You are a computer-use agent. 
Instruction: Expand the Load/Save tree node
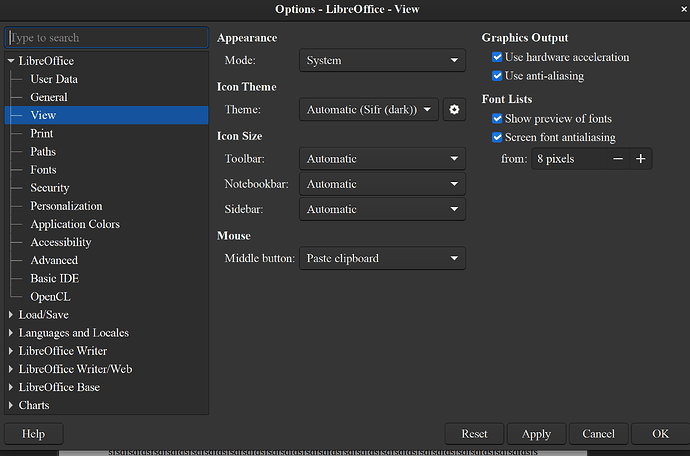point(11,315)
